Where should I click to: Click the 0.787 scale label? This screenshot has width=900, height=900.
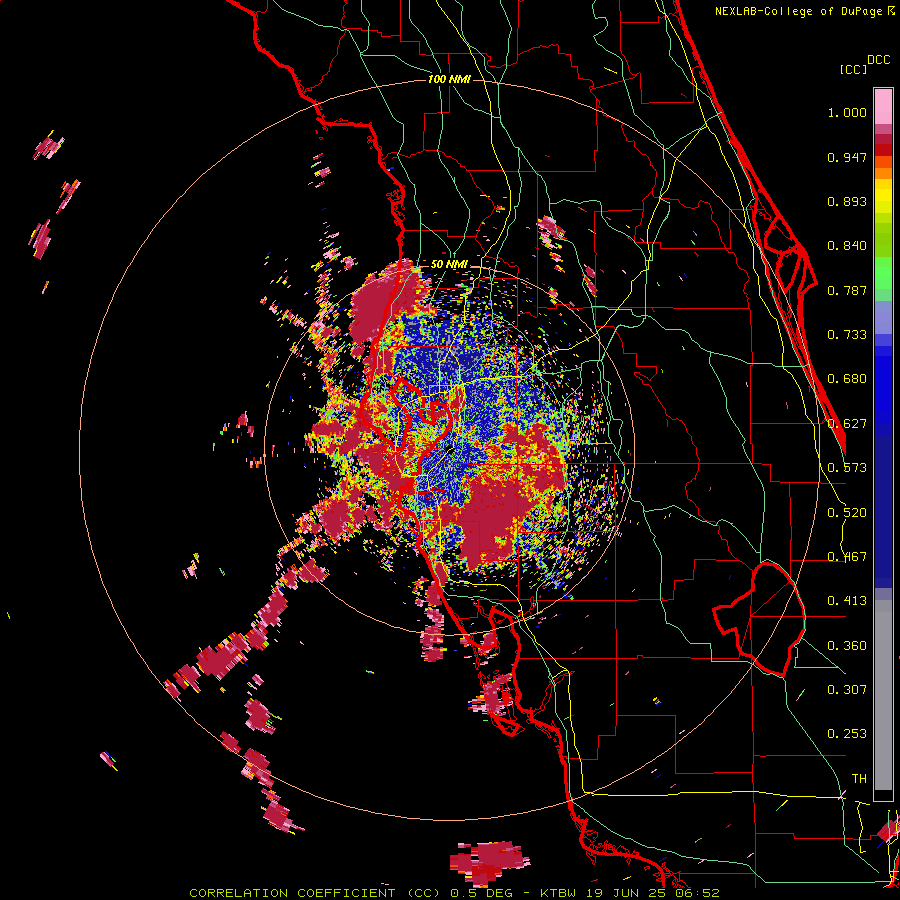coord(847,290)
